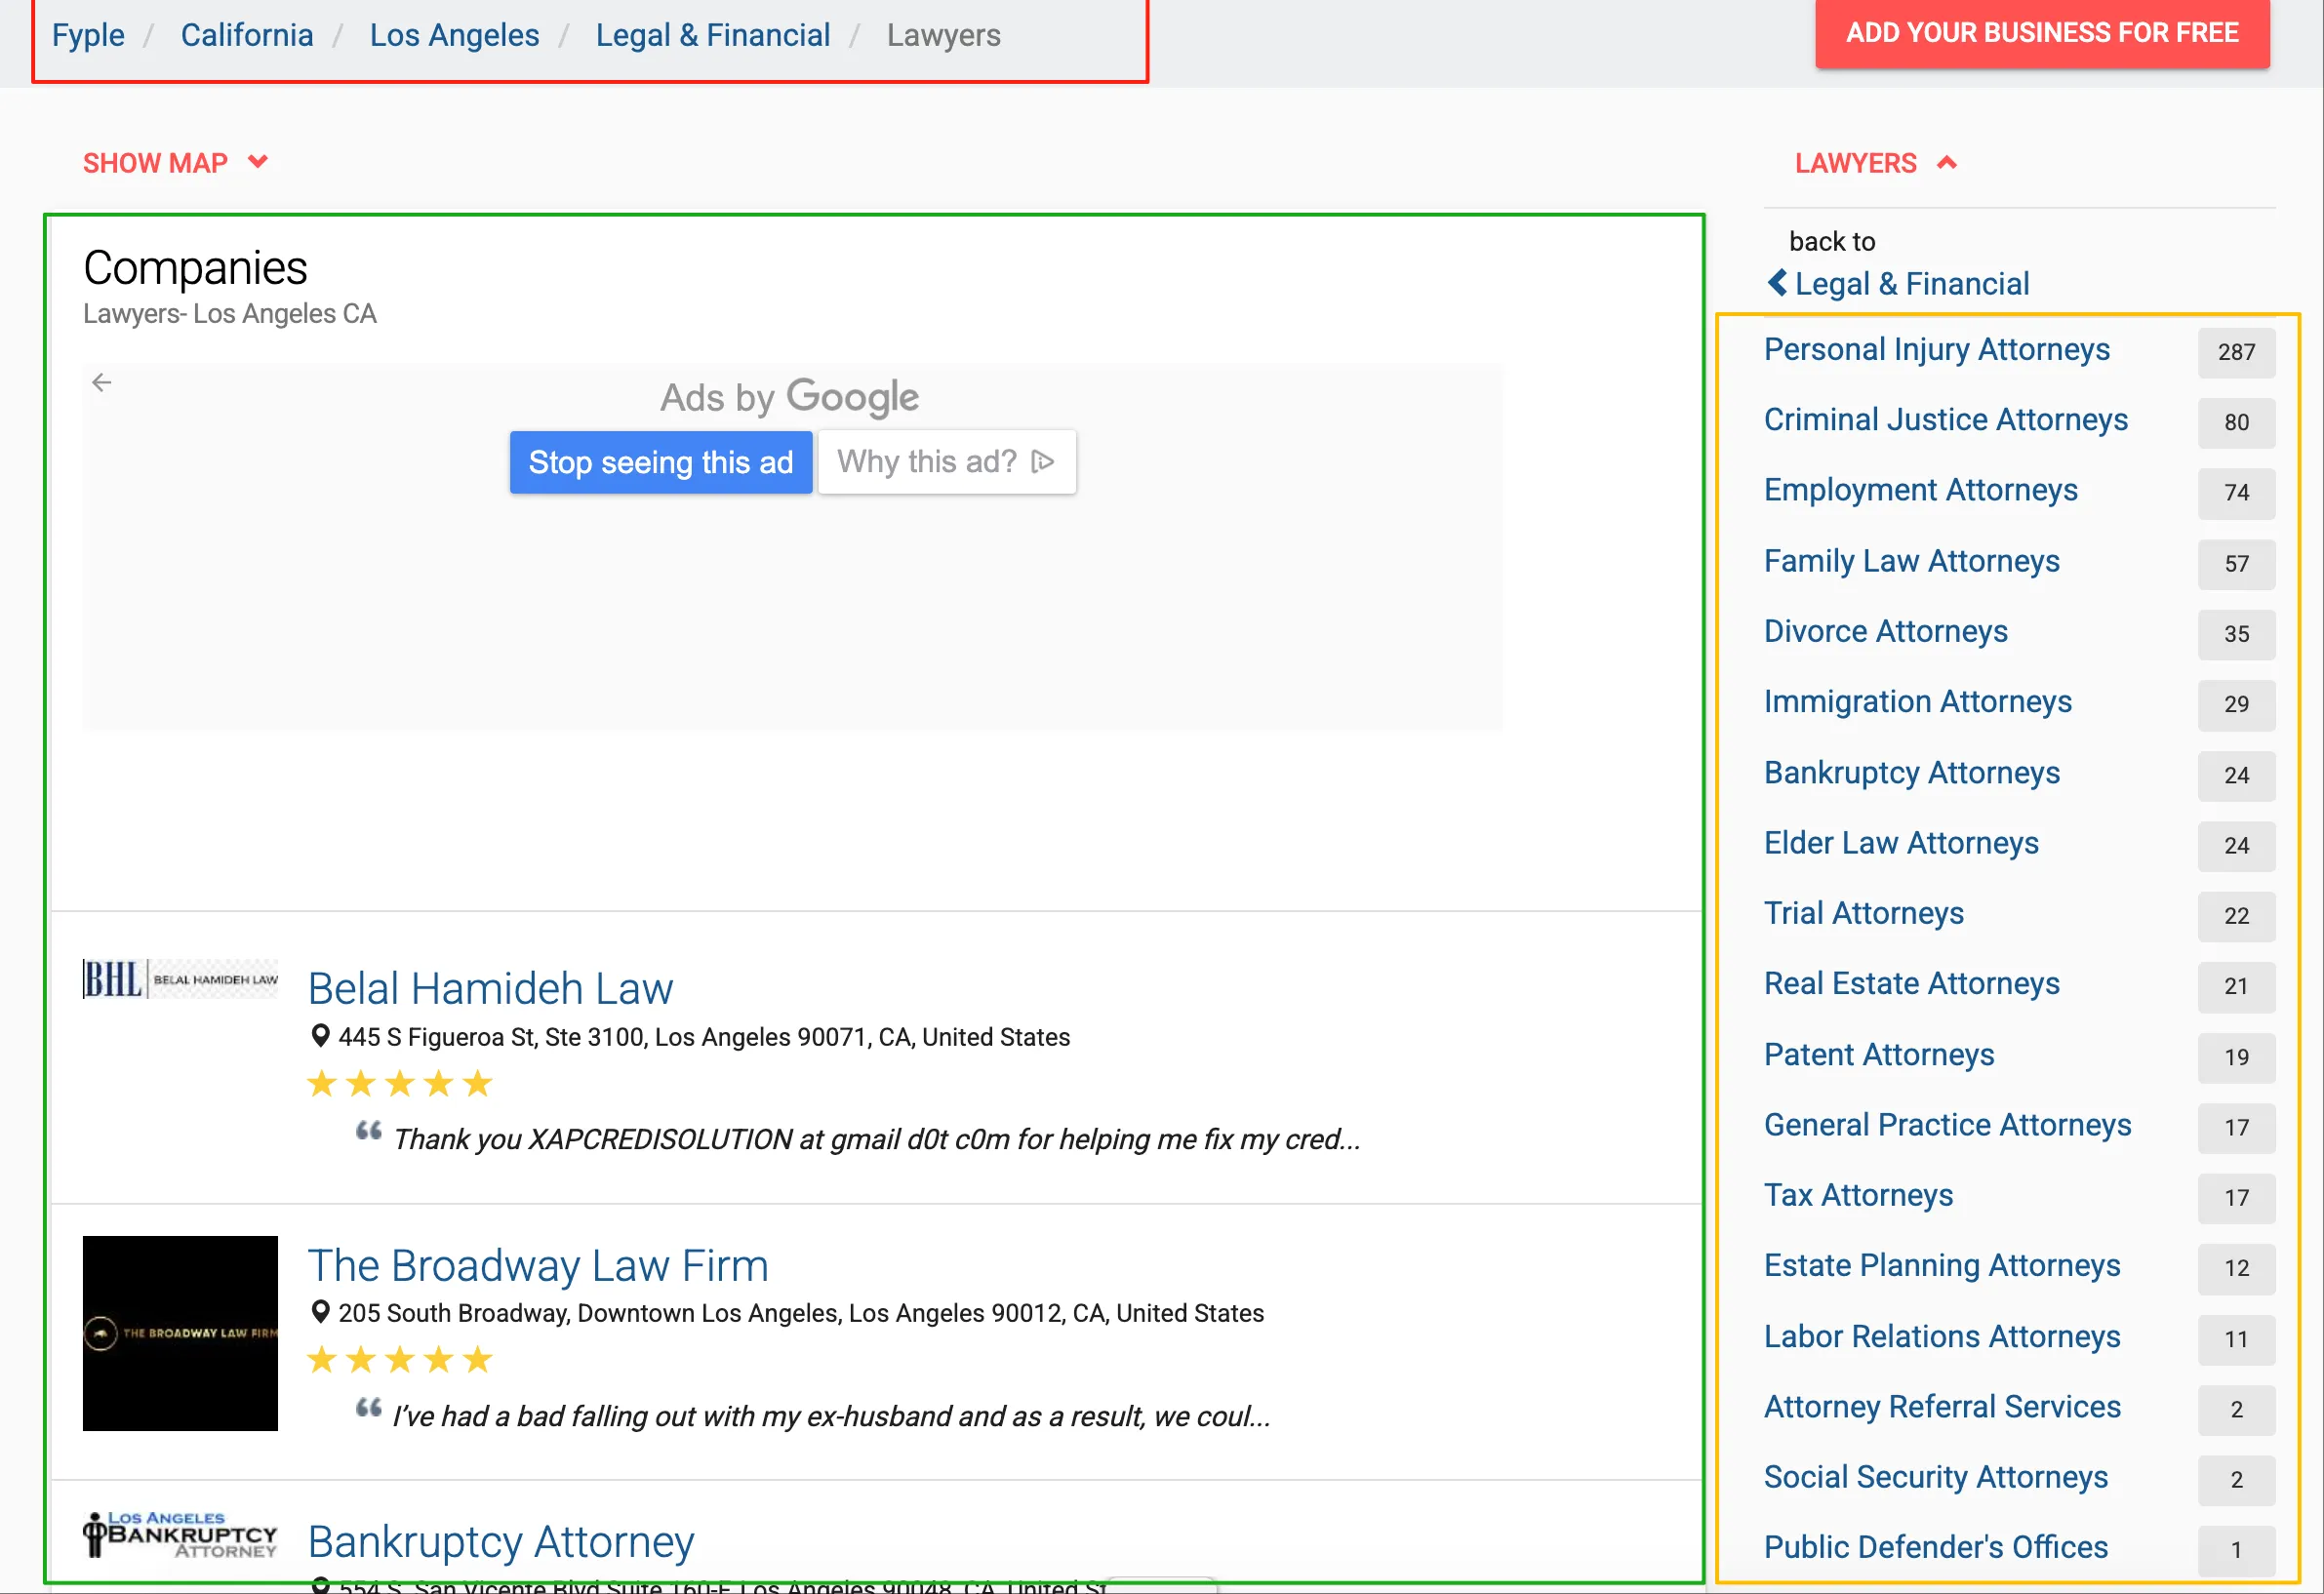Open the California breadcrumb link
The image size is (2324, 1594).
[x=246, y=35]
